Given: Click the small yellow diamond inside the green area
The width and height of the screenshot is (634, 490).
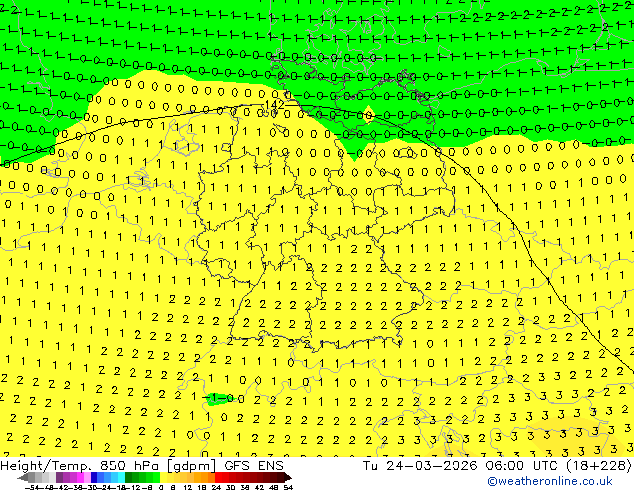Looking at the screenshot, I should click(x=368, y=114).
